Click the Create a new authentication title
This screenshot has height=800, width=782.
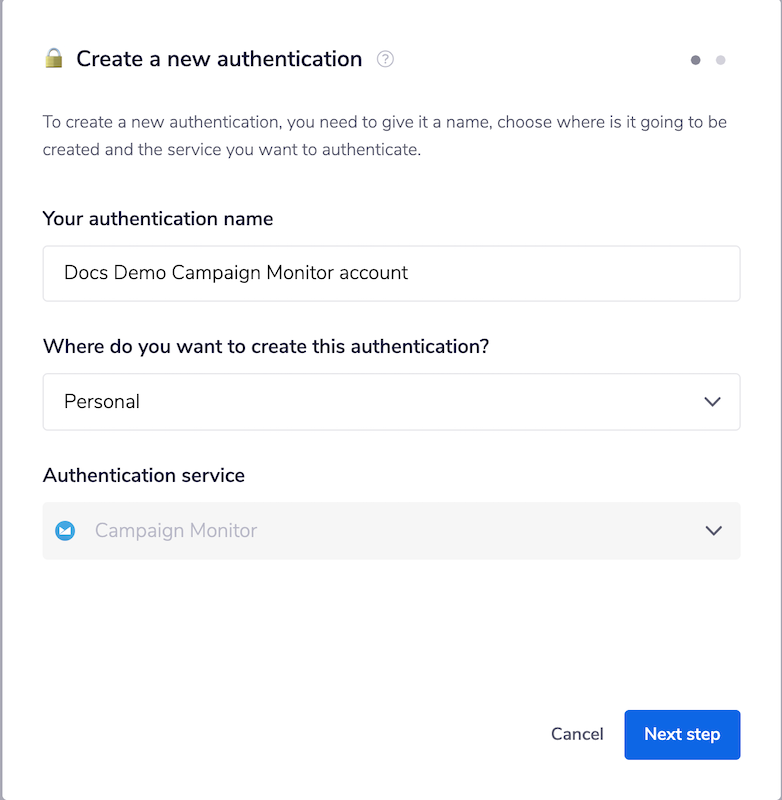(x=218, y=59)
